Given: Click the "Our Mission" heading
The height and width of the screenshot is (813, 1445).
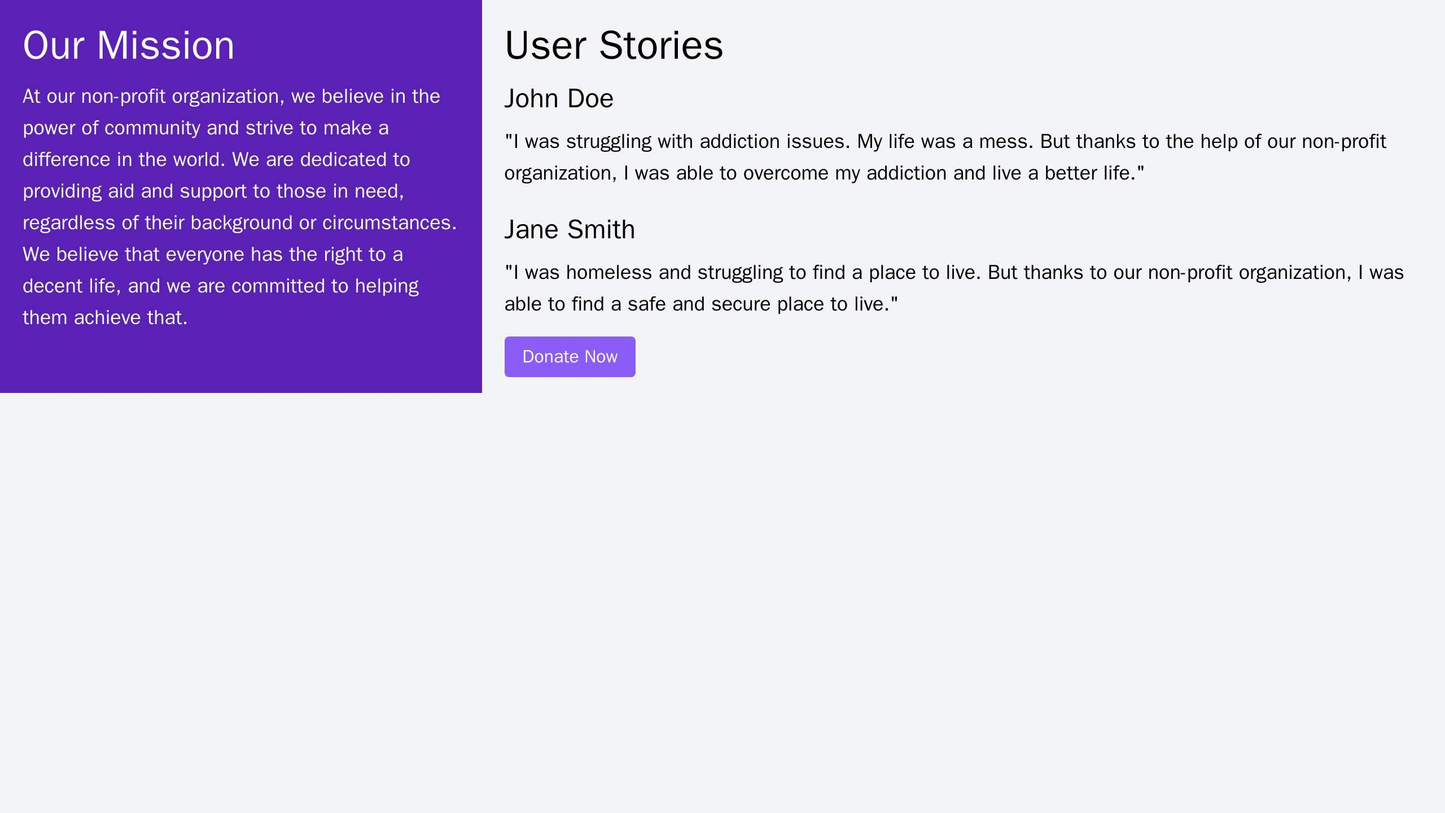Looking at the screenshot, I should (x=129, y=46).
